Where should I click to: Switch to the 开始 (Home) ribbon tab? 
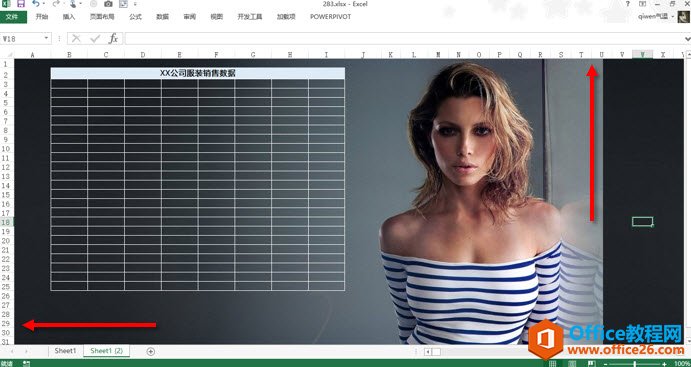[x=42, y=17]
